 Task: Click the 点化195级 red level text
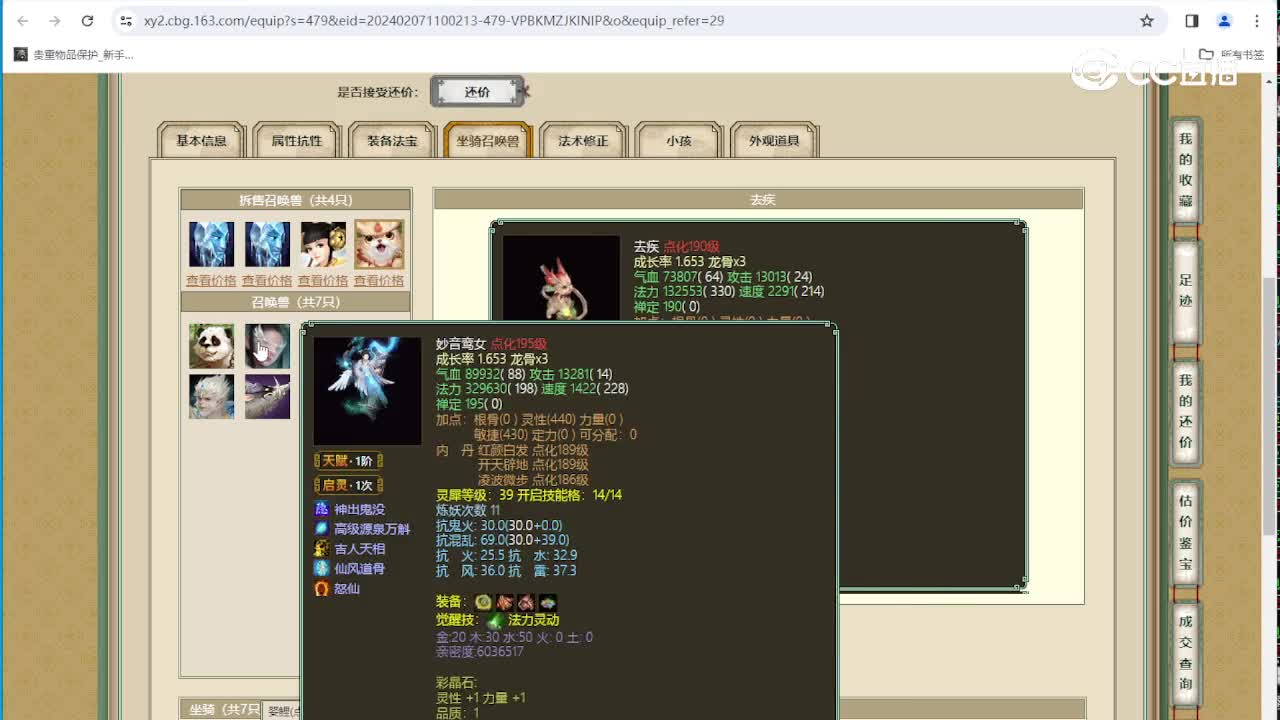click(x=518, y=344)
